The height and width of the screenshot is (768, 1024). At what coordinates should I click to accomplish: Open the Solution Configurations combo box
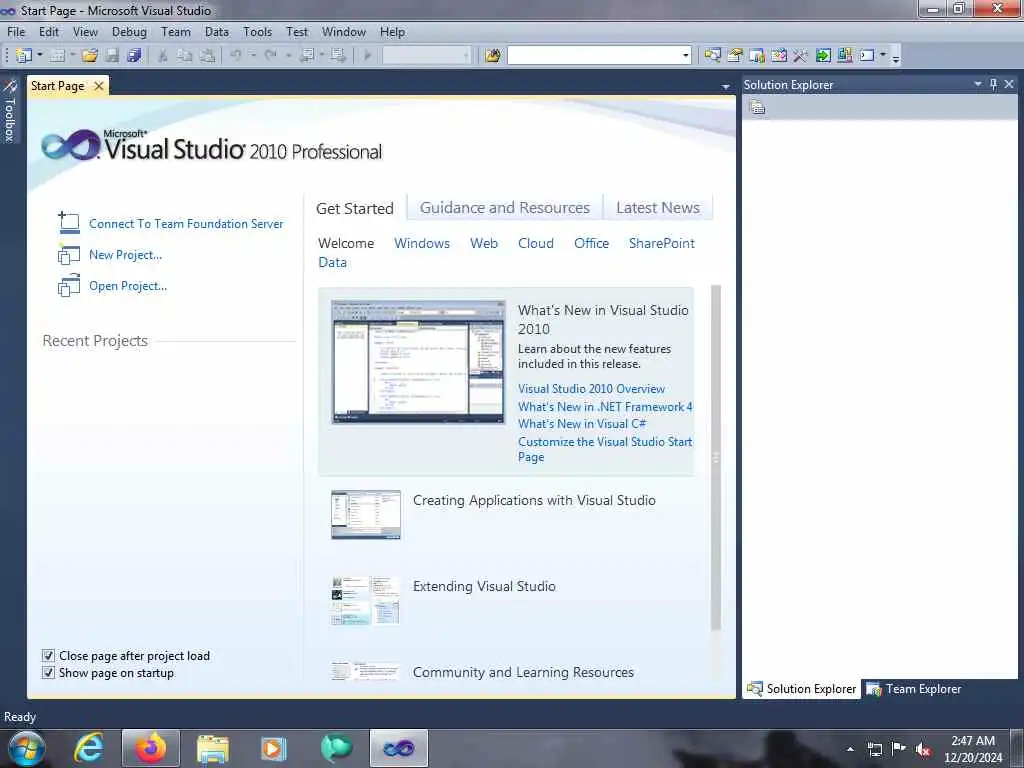426,56
